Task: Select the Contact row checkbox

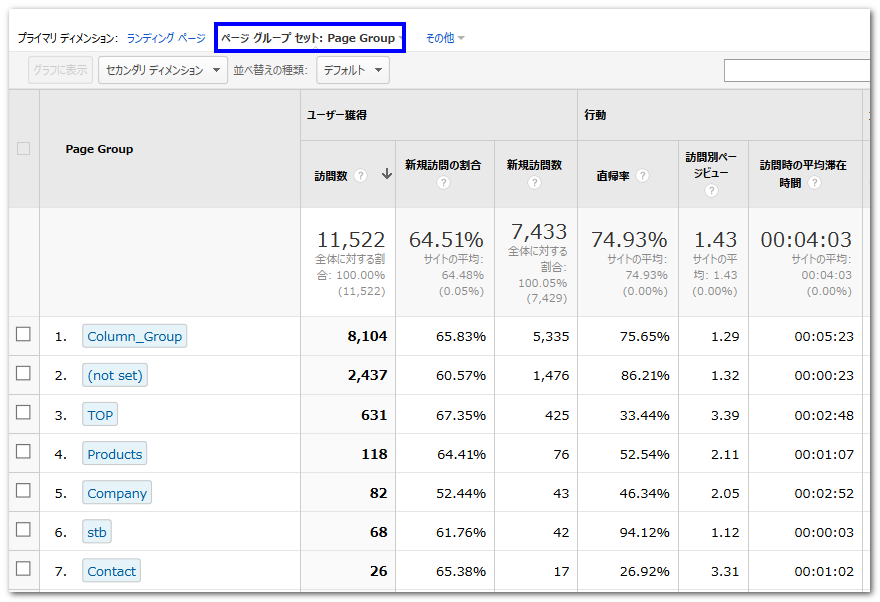Action: [x=23, y=570]
